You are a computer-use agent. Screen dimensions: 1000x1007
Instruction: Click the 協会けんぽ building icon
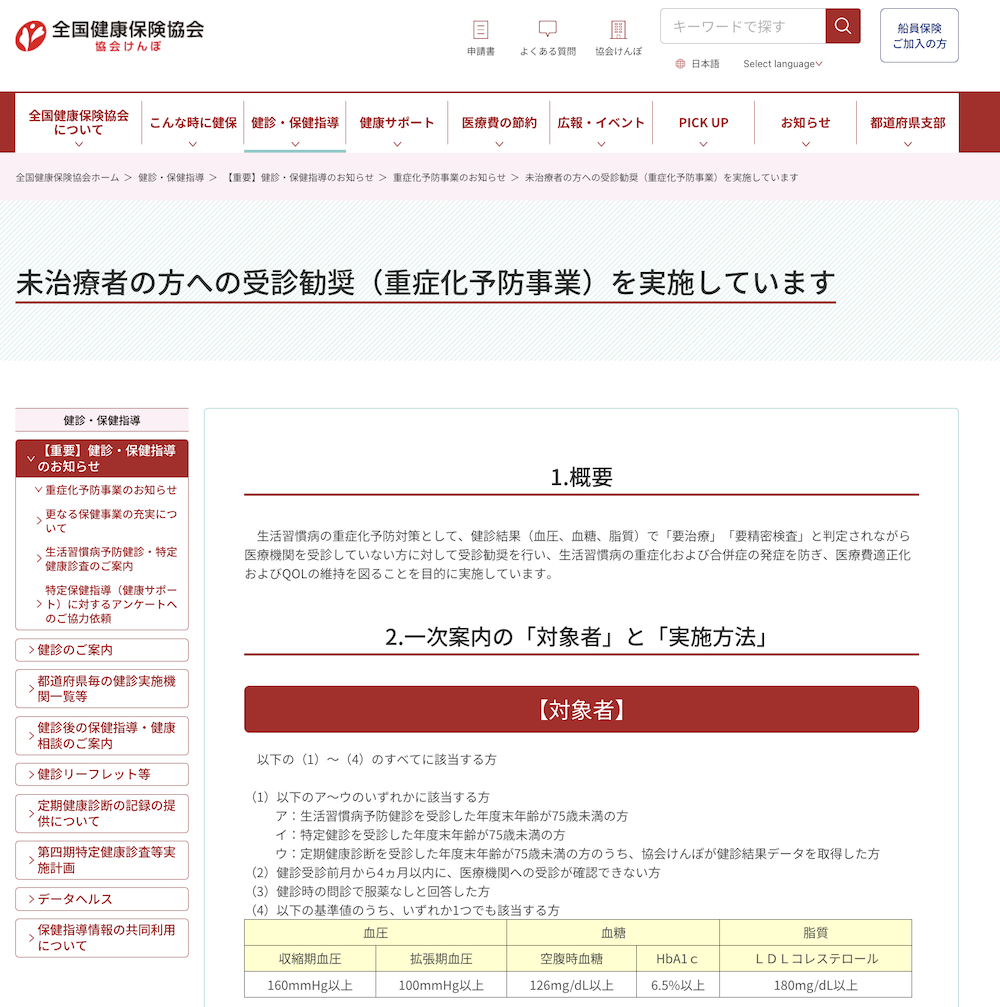point(618,30)
